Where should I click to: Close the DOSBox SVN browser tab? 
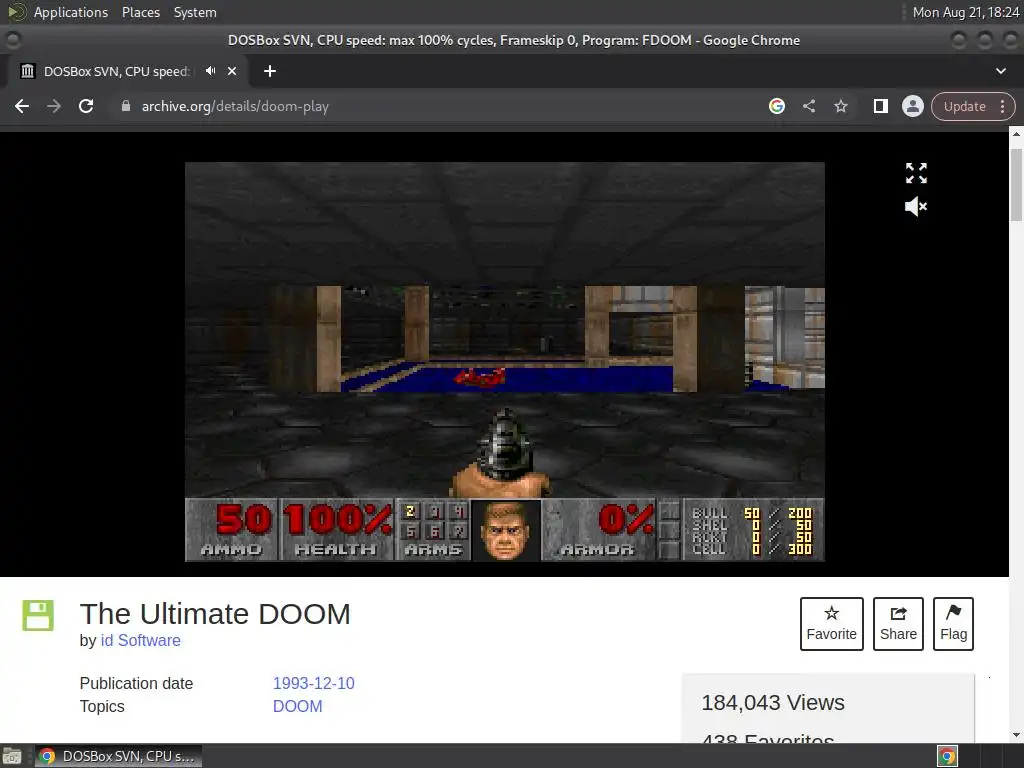coord(232,71)
